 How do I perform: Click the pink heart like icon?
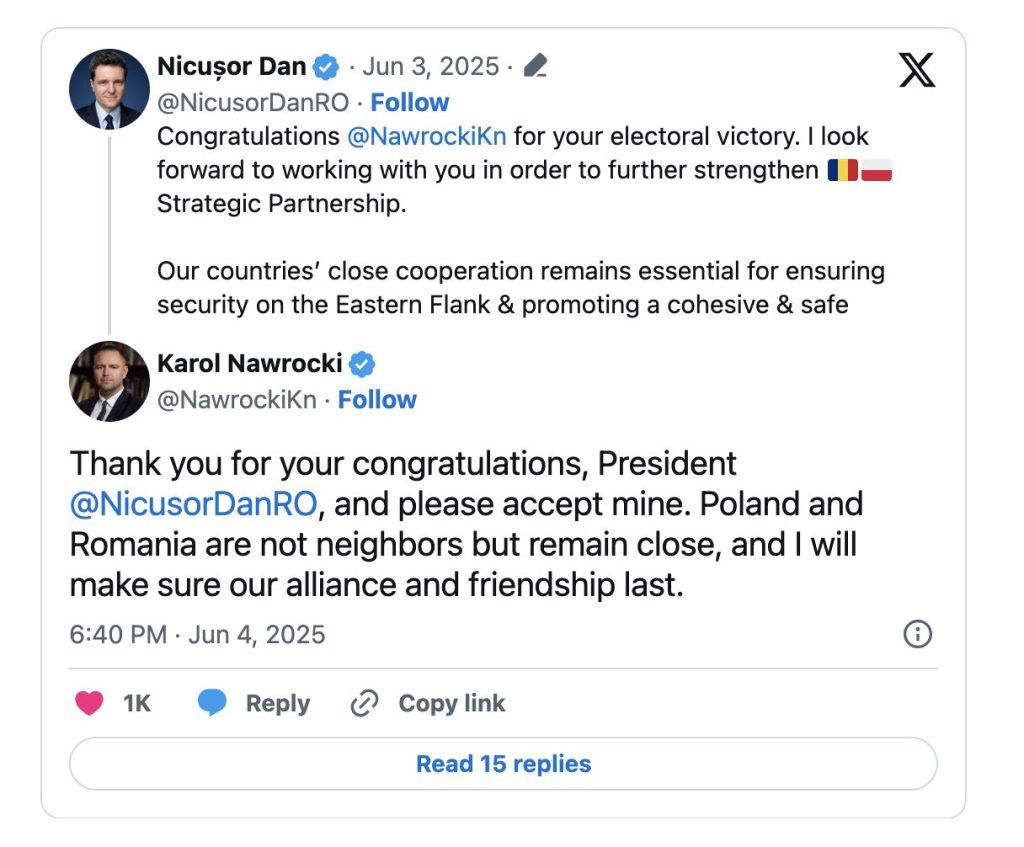pyautogui.click(x=89, y=703)
